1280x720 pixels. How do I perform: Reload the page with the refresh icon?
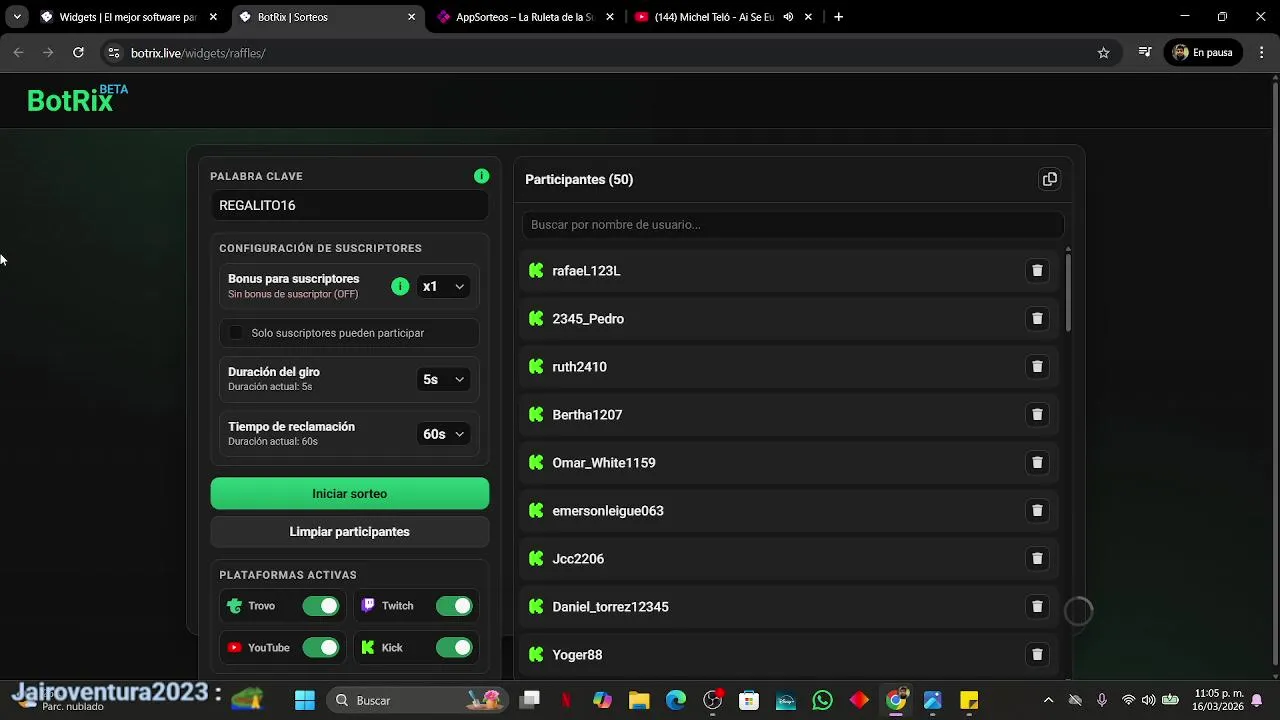78,53
